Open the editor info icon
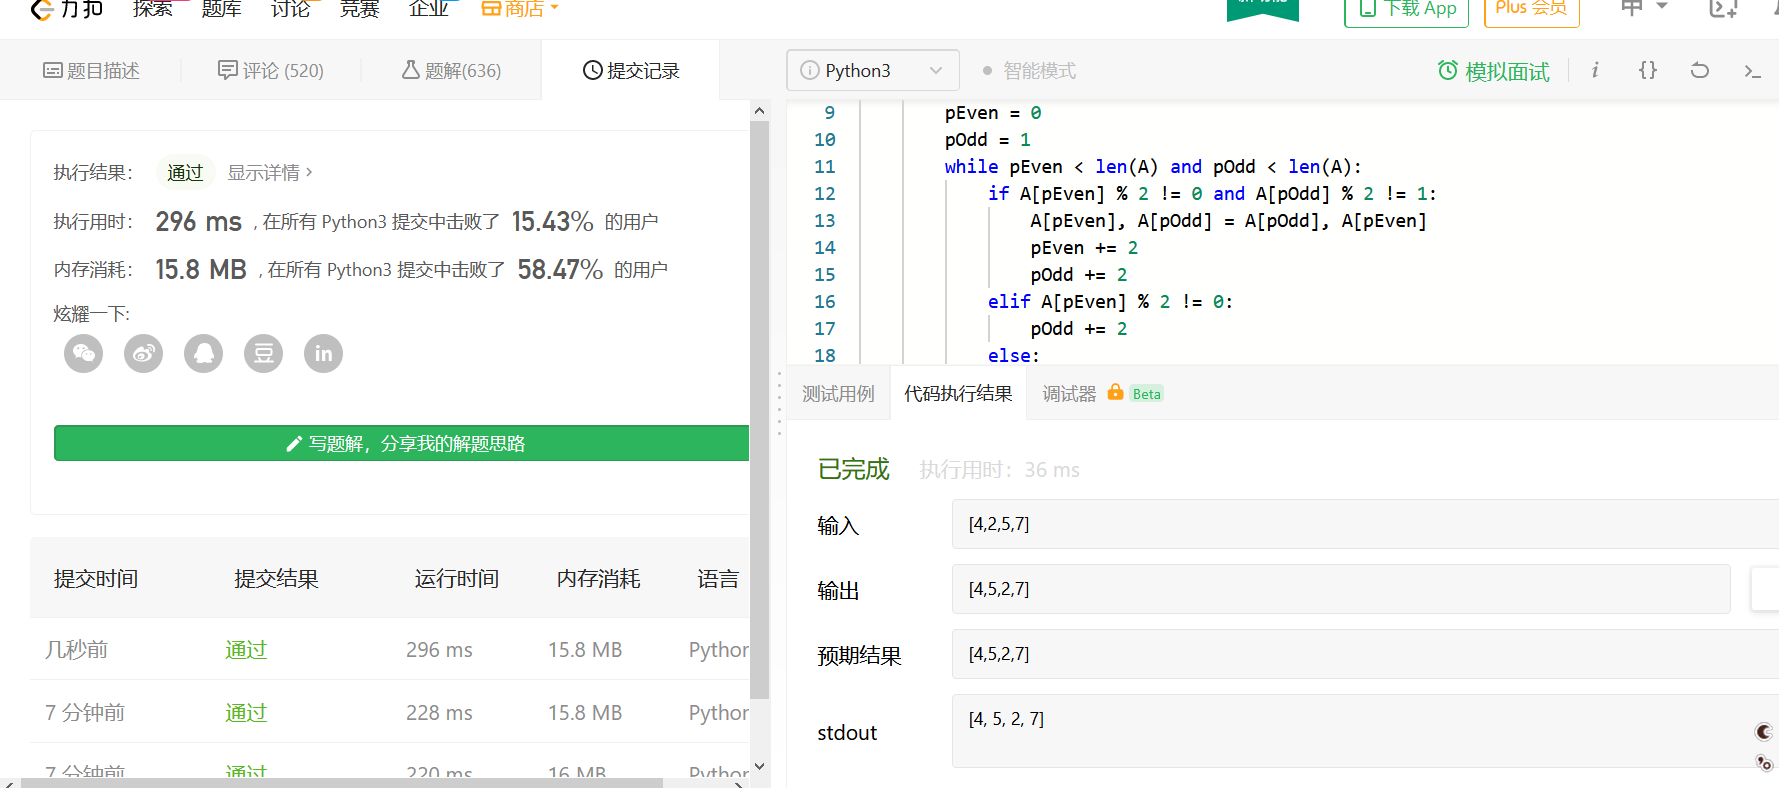Screen dimensions: 1779x788 (1595, 70)
